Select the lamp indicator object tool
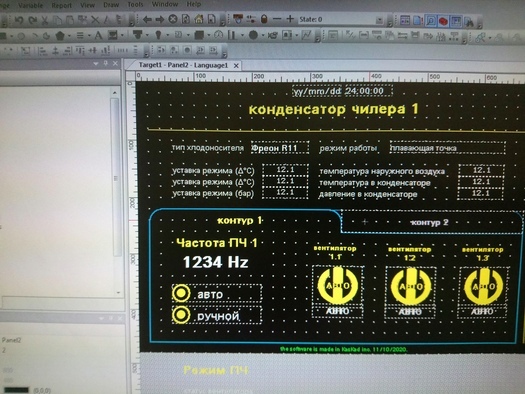 [158, 35]
